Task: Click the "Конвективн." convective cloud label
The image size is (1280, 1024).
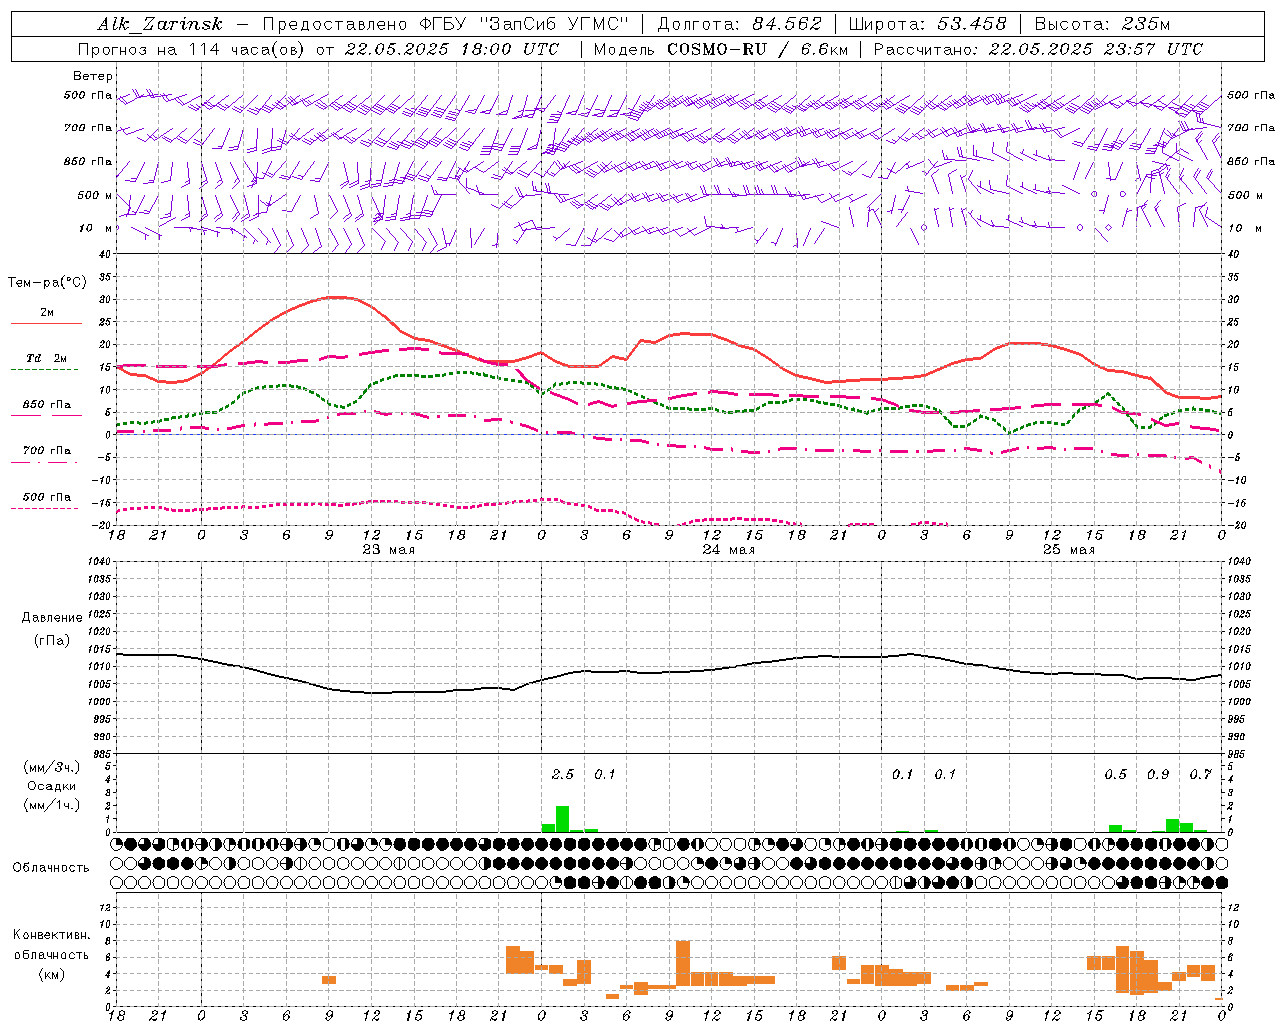Action: [x=51, y=935]
